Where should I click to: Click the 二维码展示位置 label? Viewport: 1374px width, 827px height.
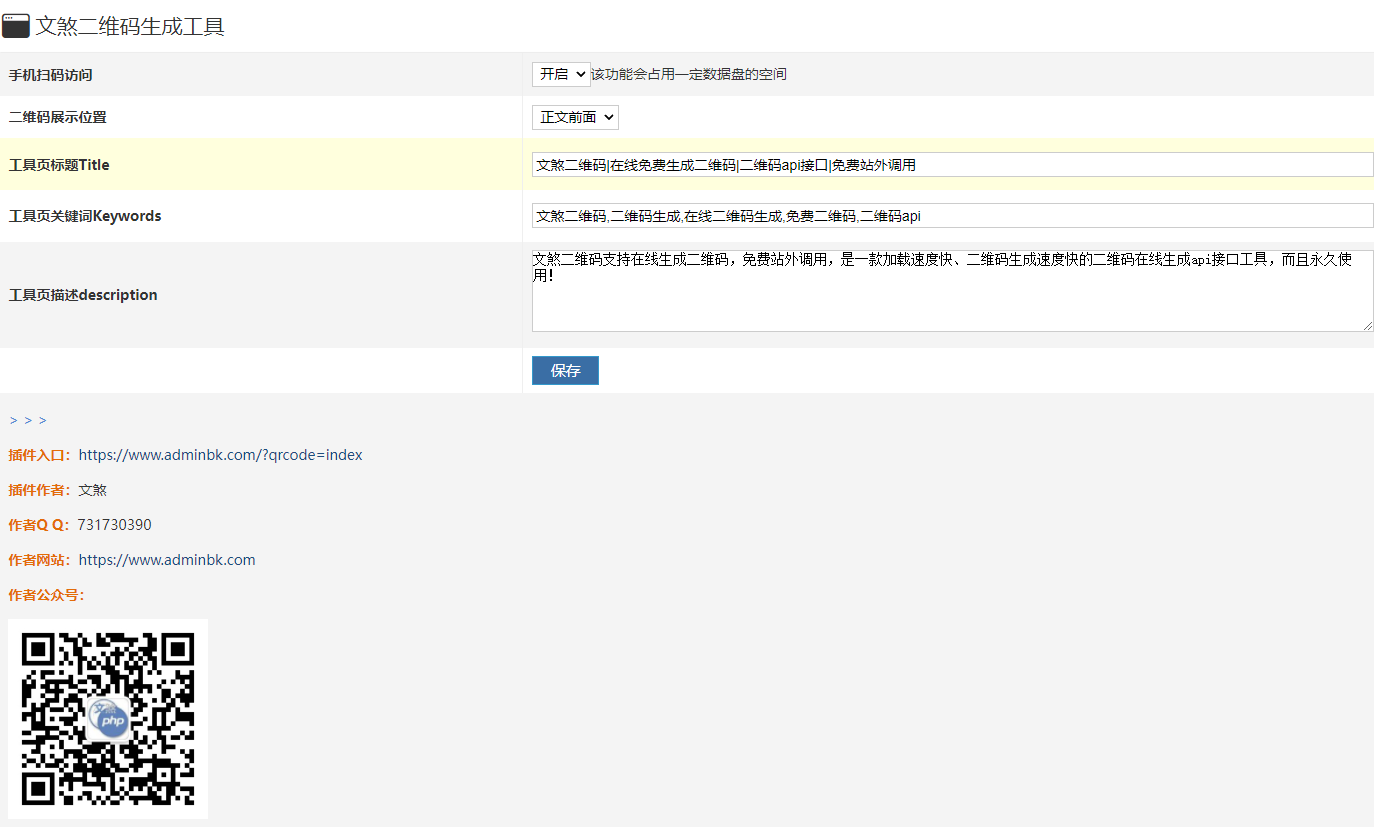click(57, 117)
